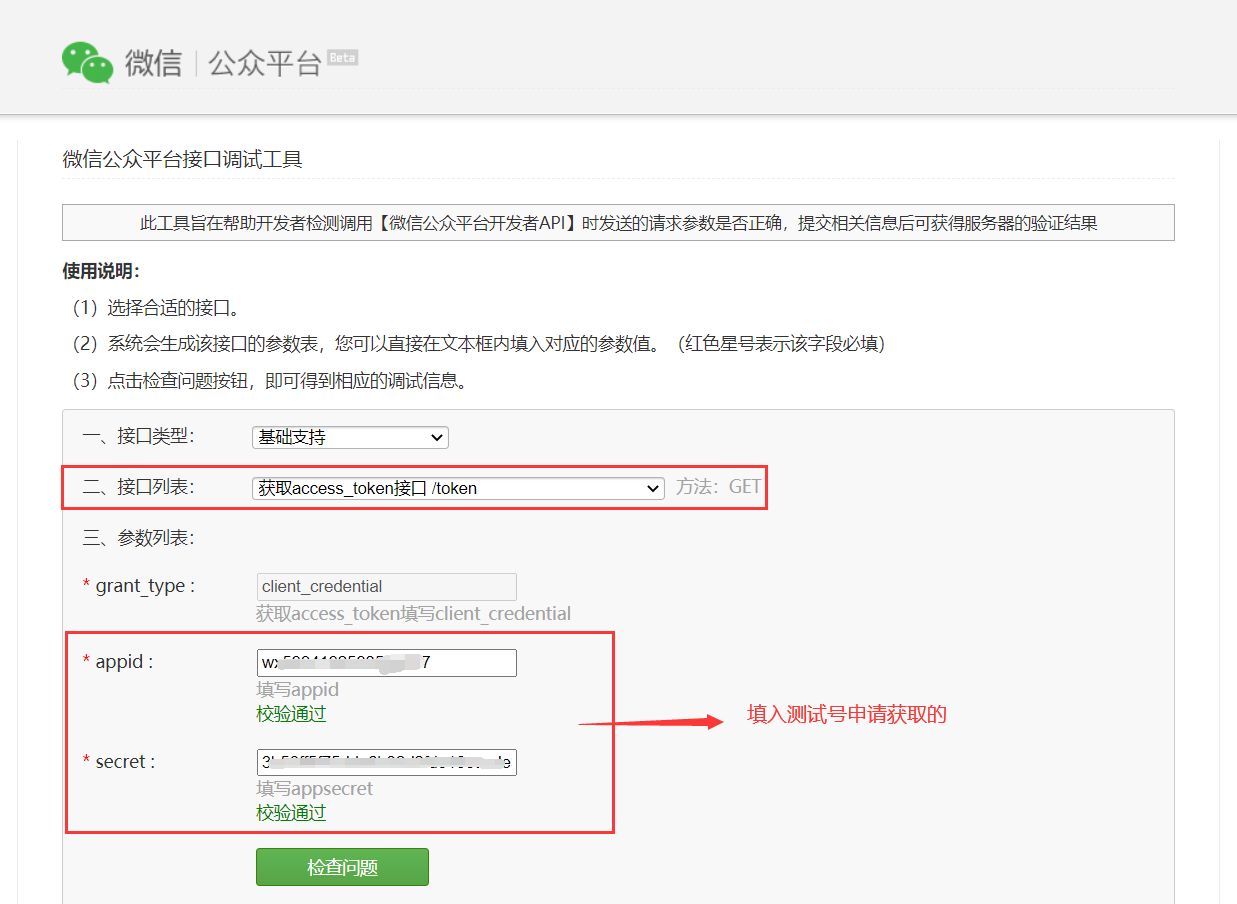Click the green 检查问题 button
The height and width of the screenshot is (904, 1237).
pos(342,866)
